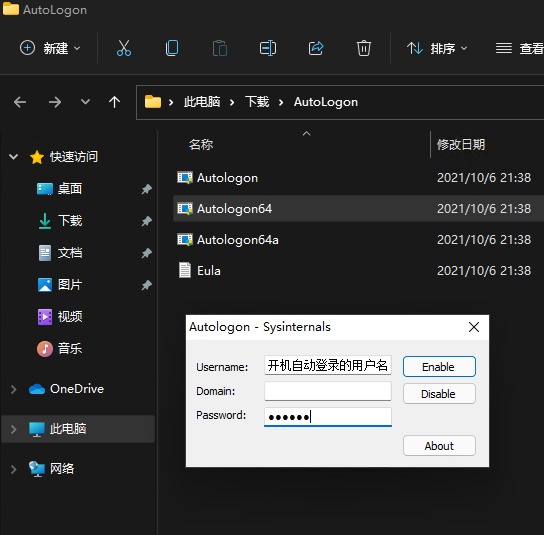This screenshot has height=535, width=544.
Task: Expand the 此电脑 tree node
Action: point(13,429)
